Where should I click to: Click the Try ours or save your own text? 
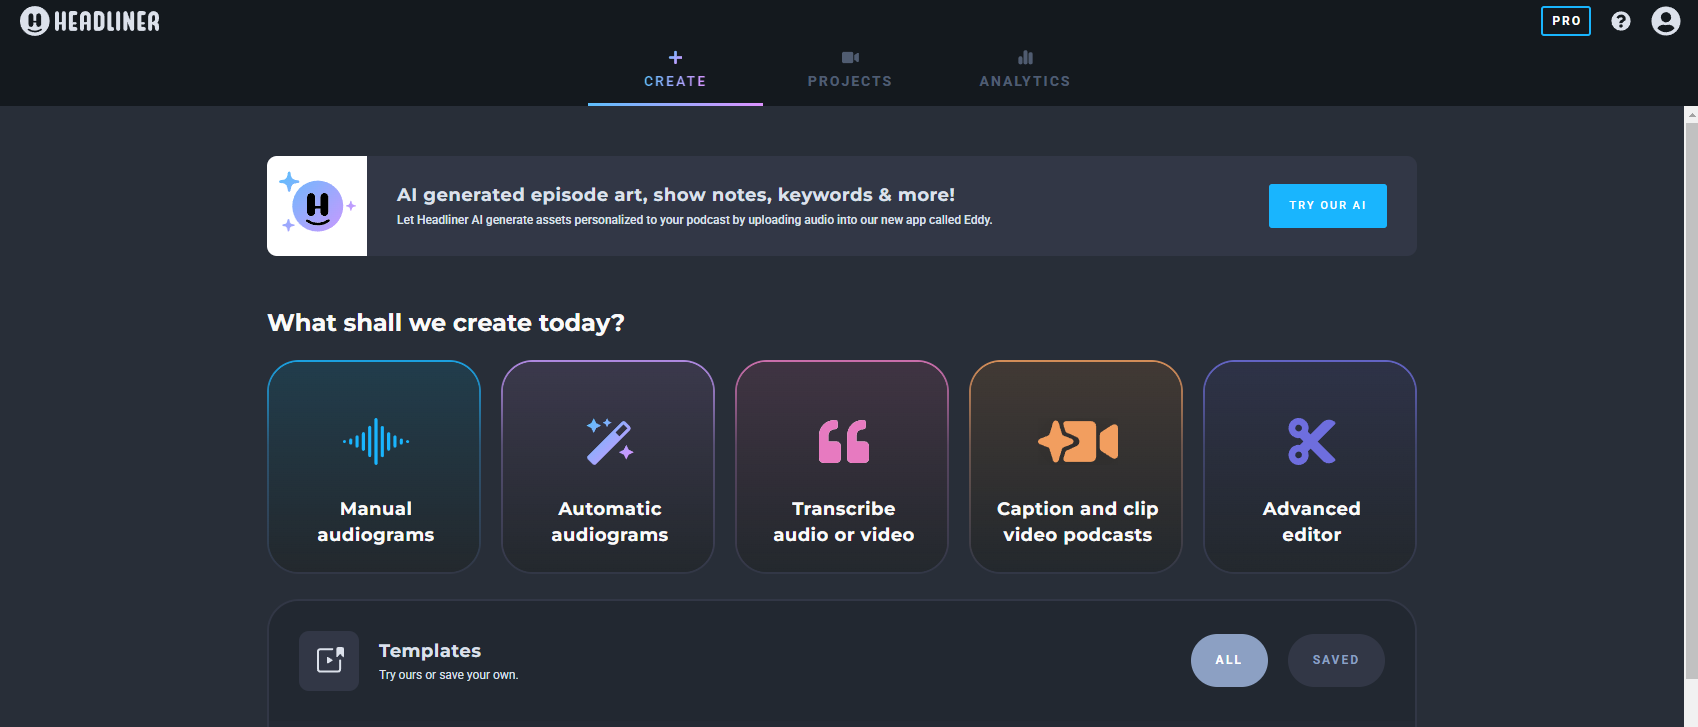(449, 675)
